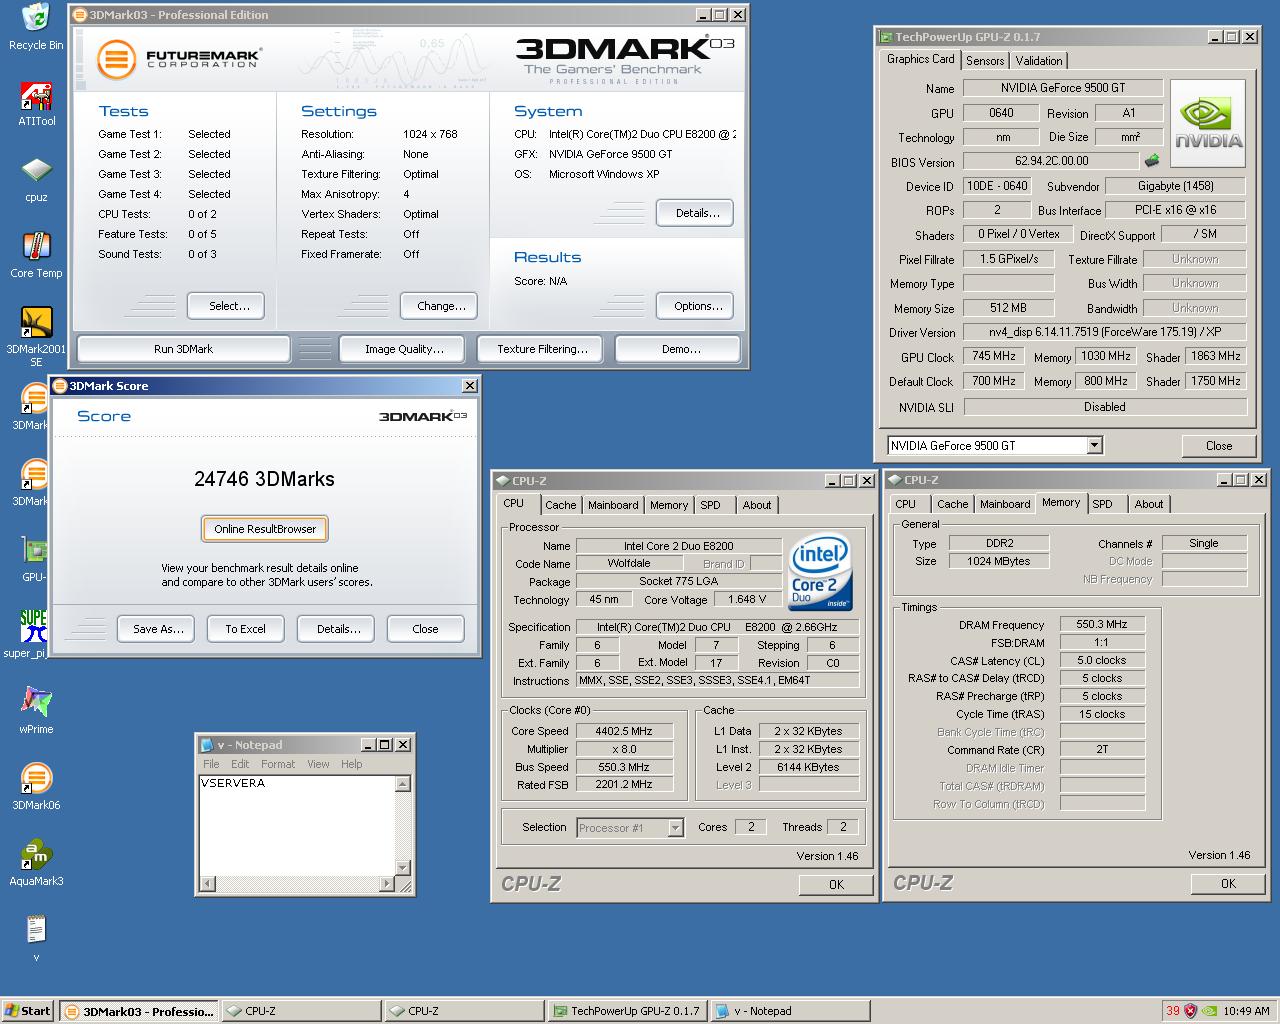Click Notepad vertical scrollbar down arrow
Image resolution: width=1280 pixels, height=1024 pixels.
click(x=403, y=868)
